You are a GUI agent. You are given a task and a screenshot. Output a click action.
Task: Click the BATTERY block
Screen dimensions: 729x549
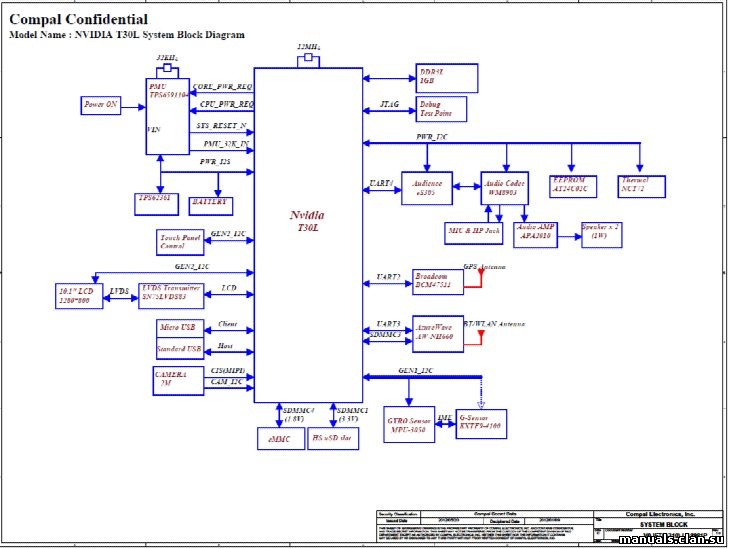pos(211,206)
